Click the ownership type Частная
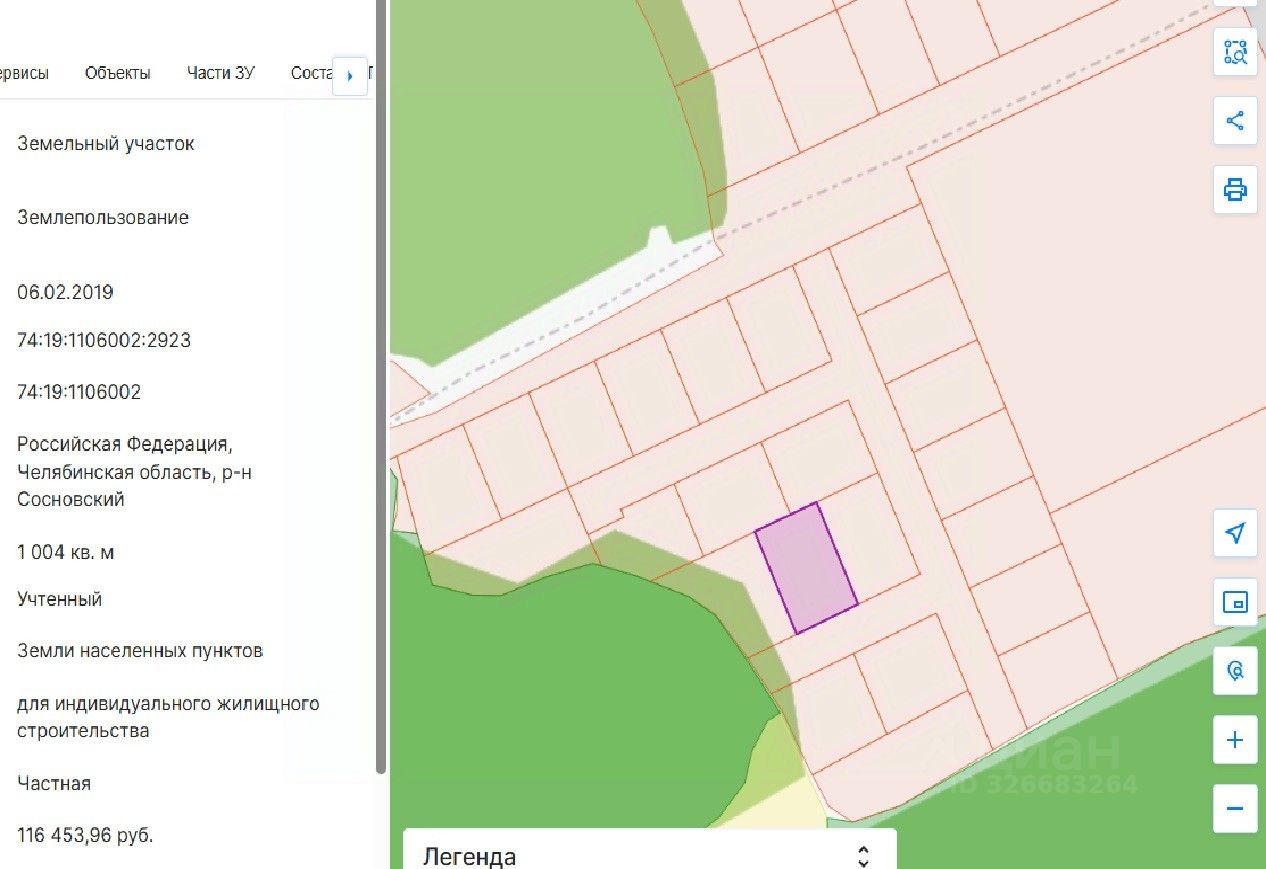The width and height of the screenshot is (1266, 869). point(54,783)
